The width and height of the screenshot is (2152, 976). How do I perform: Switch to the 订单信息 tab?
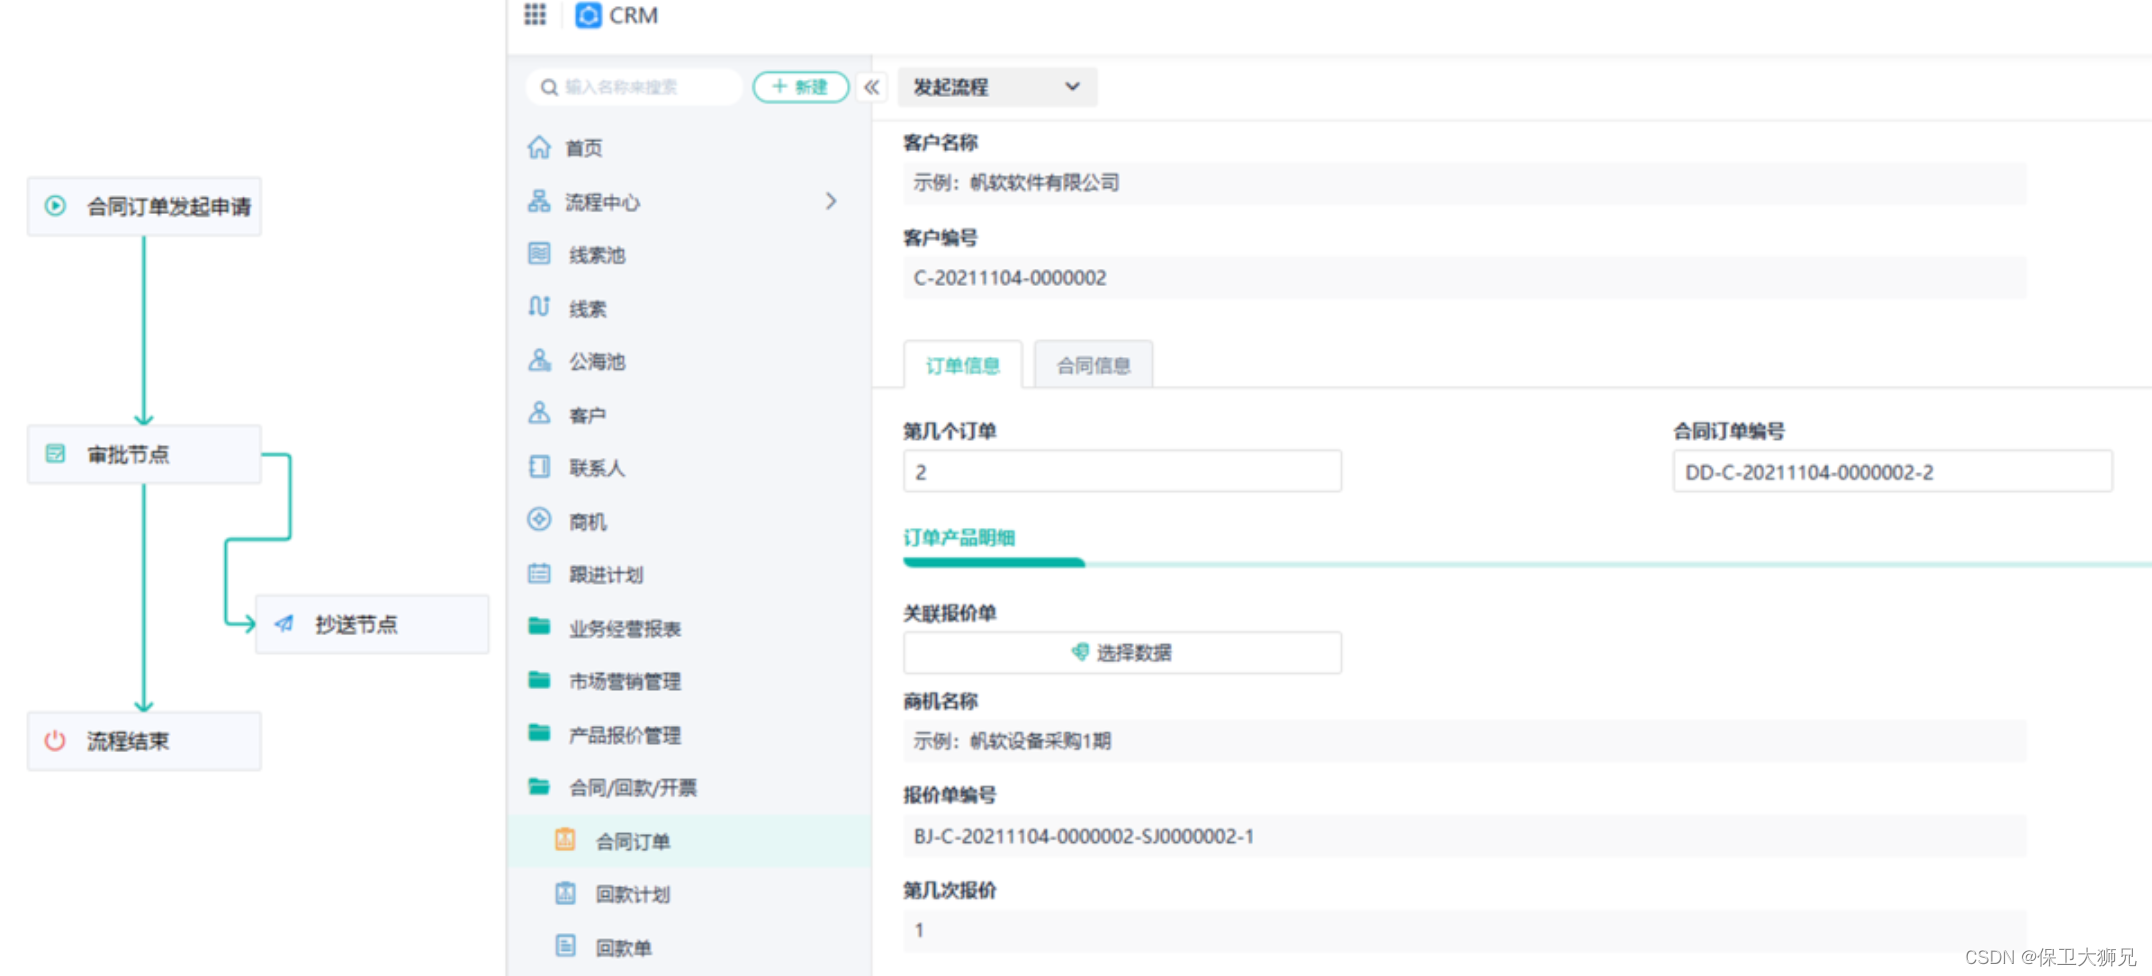[962, 365]
